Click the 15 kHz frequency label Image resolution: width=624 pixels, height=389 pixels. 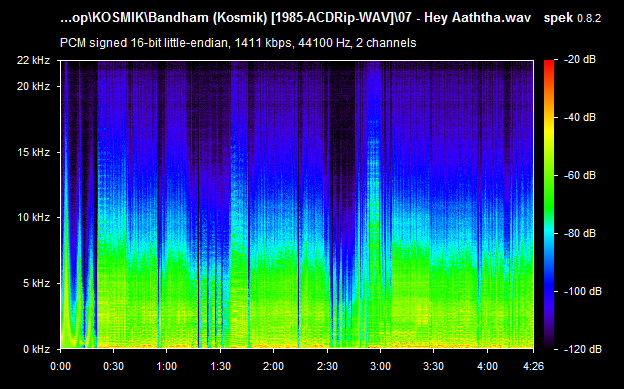33,152
